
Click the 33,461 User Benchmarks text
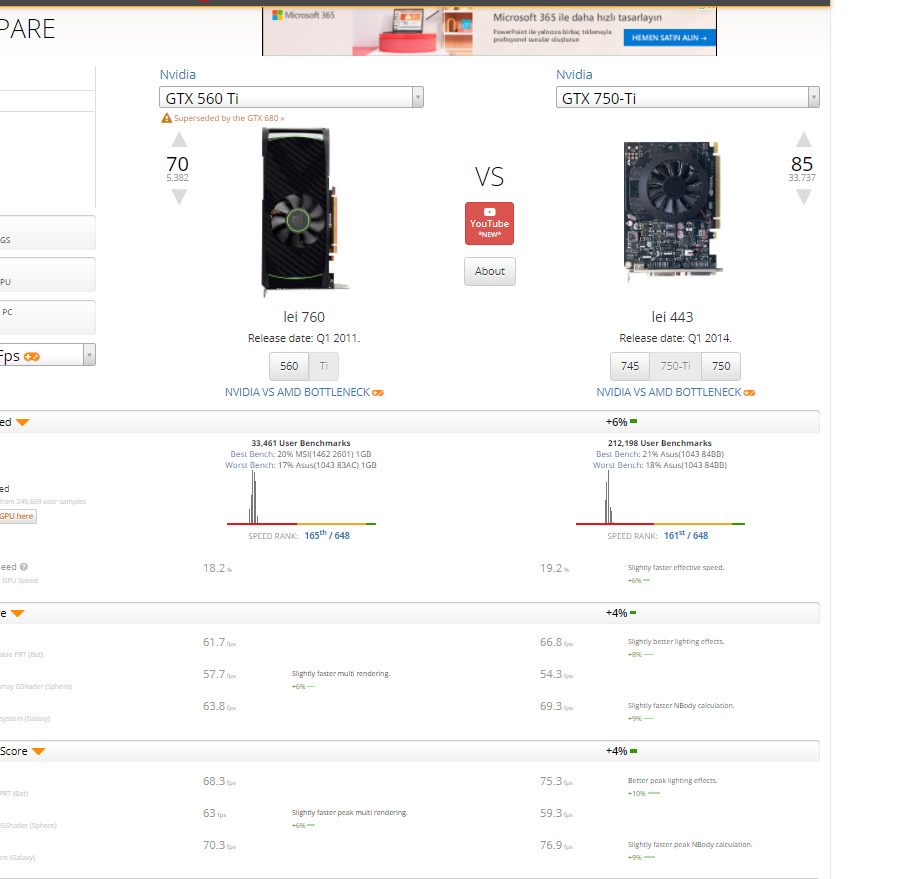pos(301,443)
